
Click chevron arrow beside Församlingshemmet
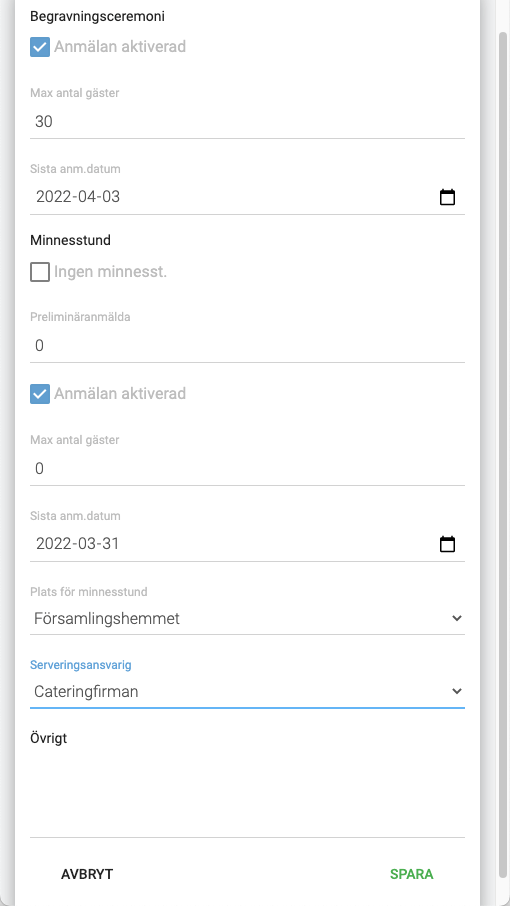456,618
